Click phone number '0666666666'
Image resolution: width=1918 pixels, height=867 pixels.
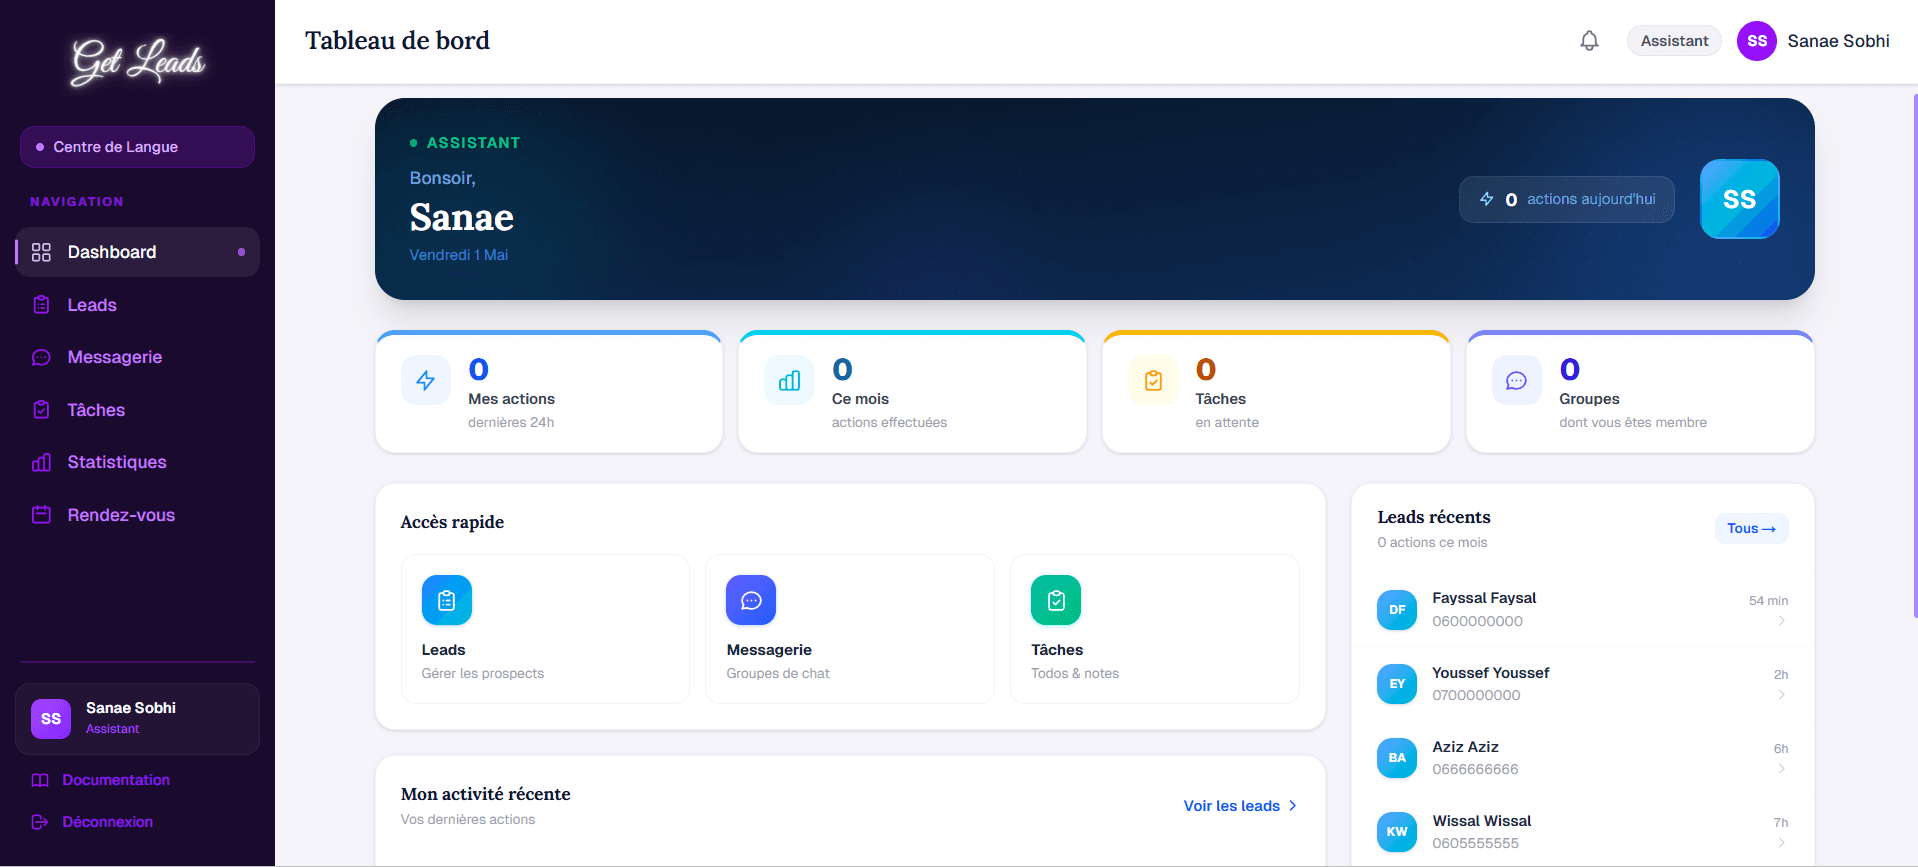pos(1475,769)
